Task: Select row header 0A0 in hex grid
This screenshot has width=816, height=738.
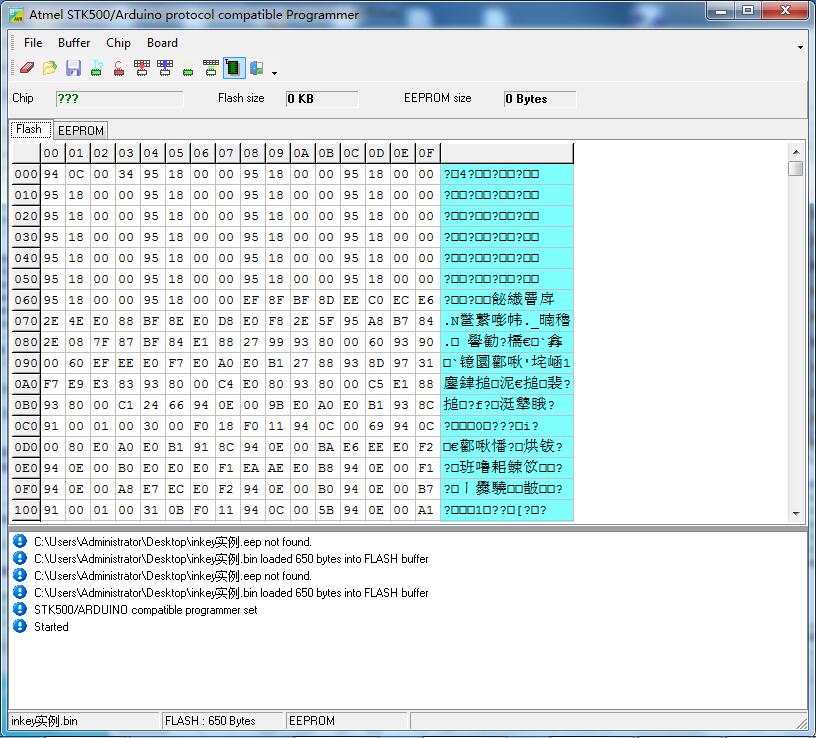Action: click(26, 384)
